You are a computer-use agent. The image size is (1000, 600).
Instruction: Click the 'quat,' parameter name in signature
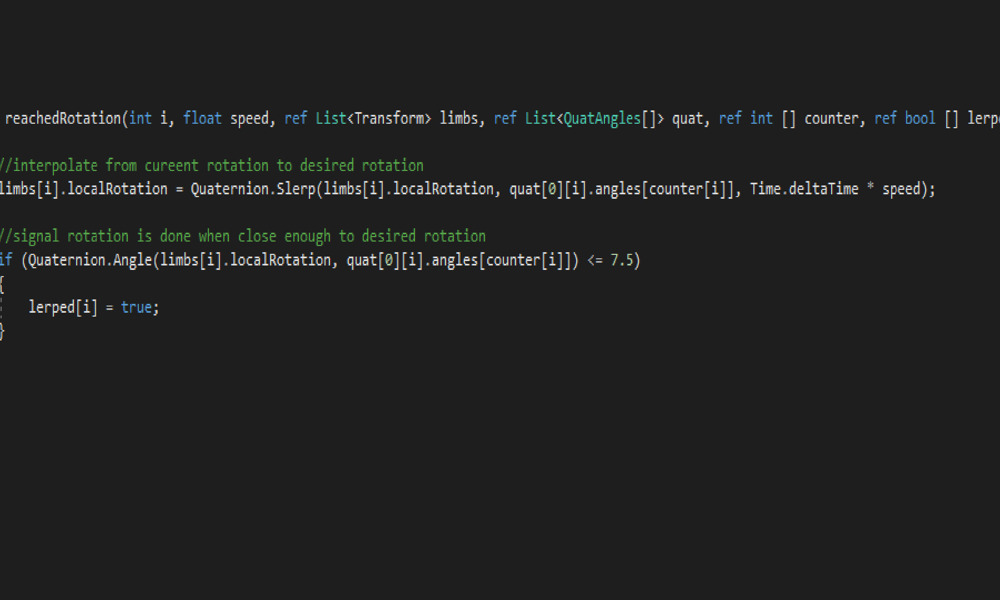(x=691, y=119)
